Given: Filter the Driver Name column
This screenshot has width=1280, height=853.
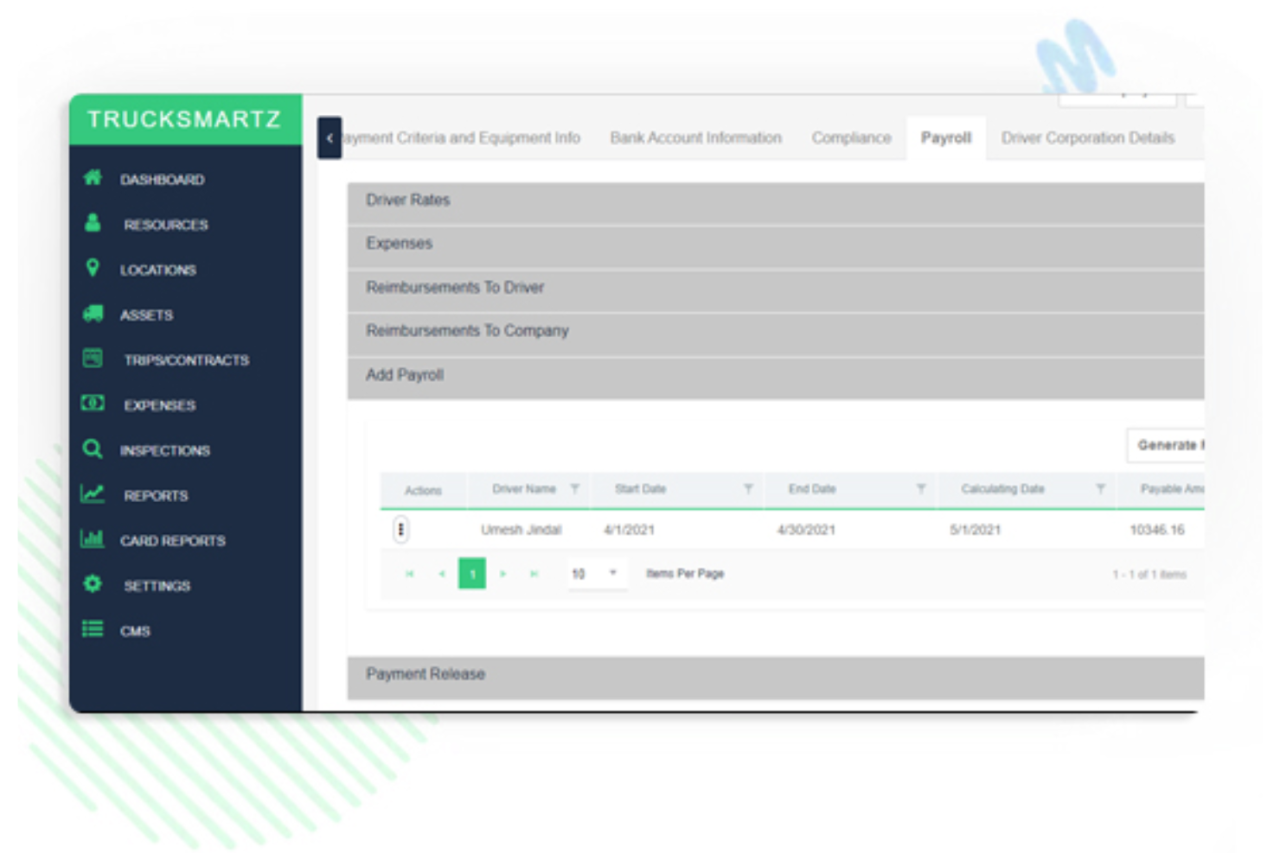Looking at the screenshot, I should coord(574,489).
